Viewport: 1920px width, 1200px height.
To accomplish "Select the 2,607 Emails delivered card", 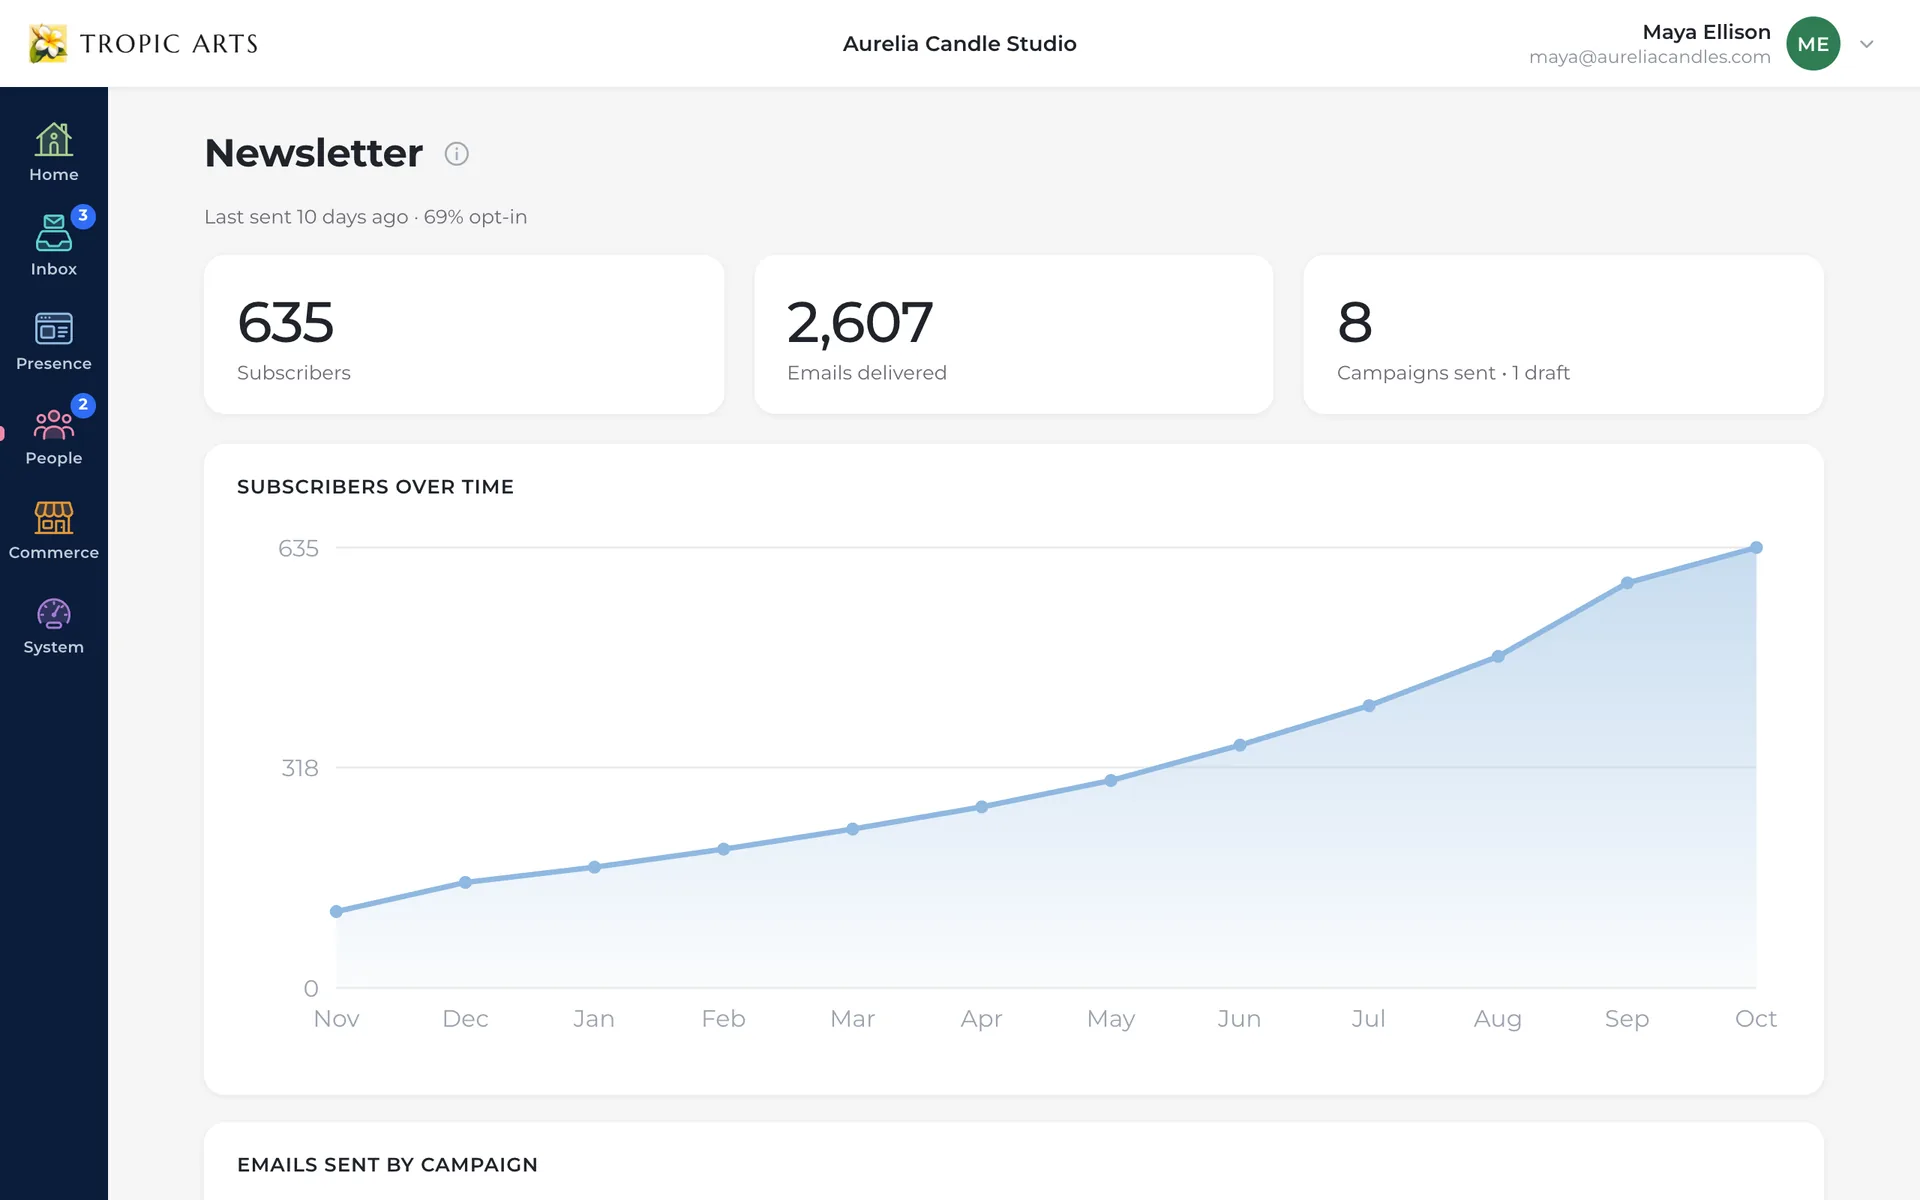I will click(1013, 334).
